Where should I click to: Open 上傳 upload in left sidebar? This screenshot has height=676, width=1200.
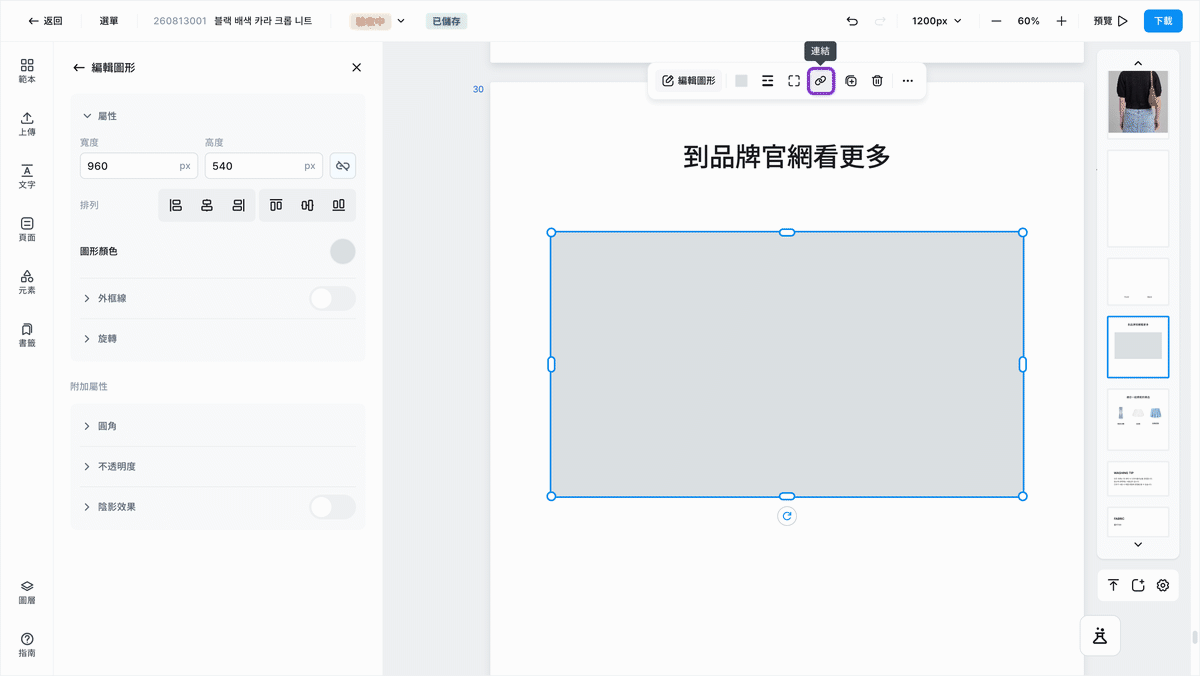pyautogui.click(x=27, y=123)
